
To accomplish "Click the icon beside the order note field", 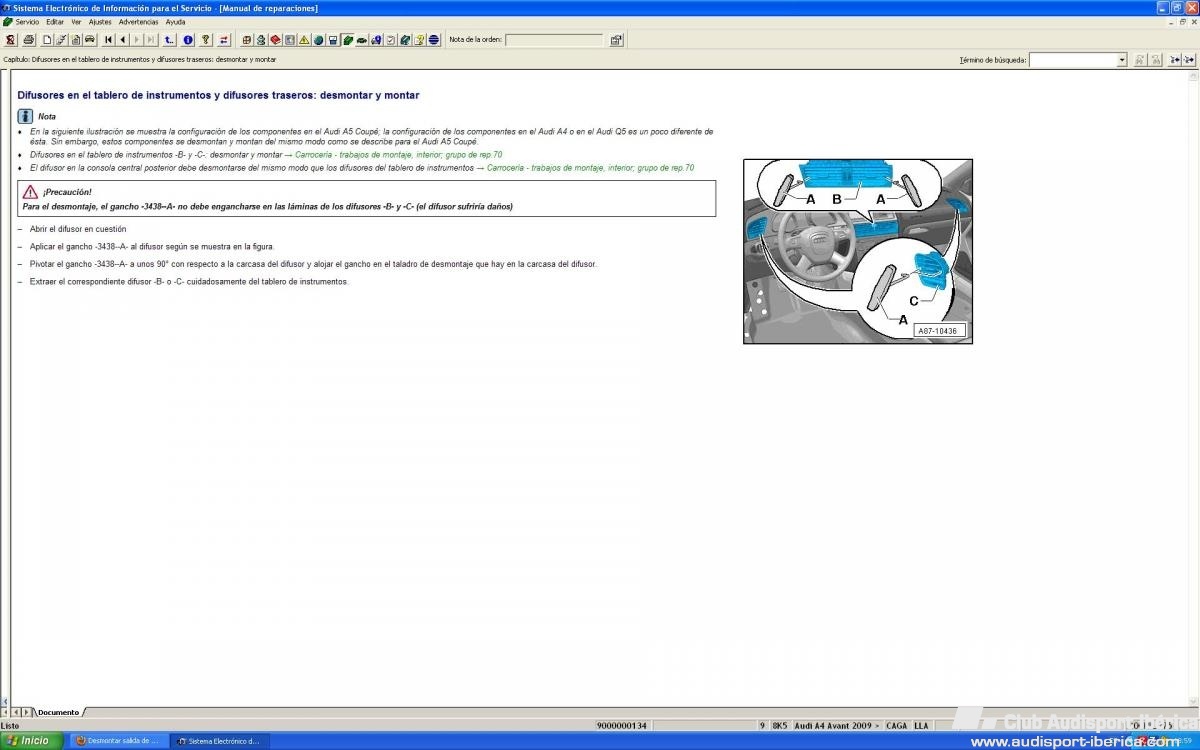I will click(616, 40).
